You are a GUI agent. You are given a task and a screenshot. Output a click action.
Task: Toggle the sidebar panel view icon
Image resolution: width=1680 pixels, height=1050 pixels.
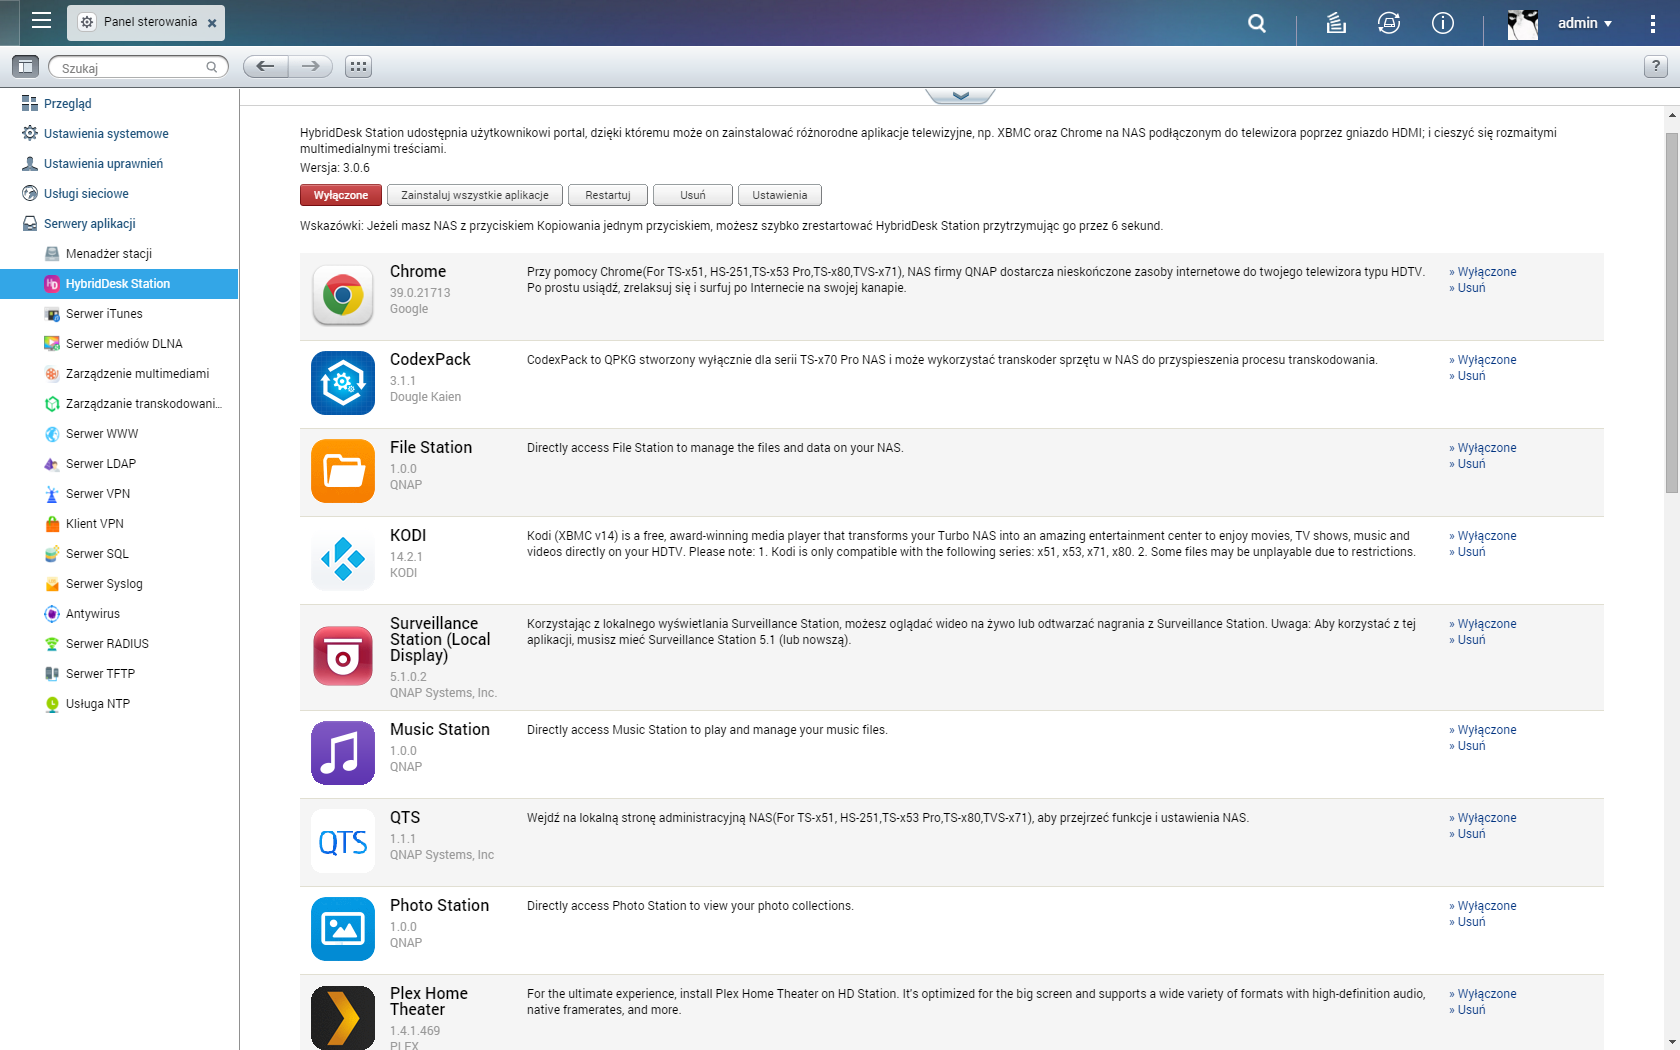tap(25, 66)
